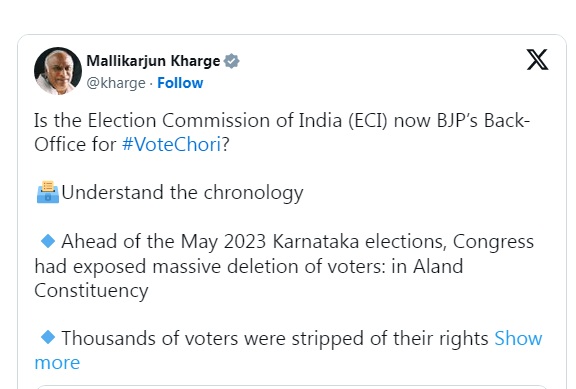Open Mallikarjun Kharge's profile picture

tap(58, 71)
